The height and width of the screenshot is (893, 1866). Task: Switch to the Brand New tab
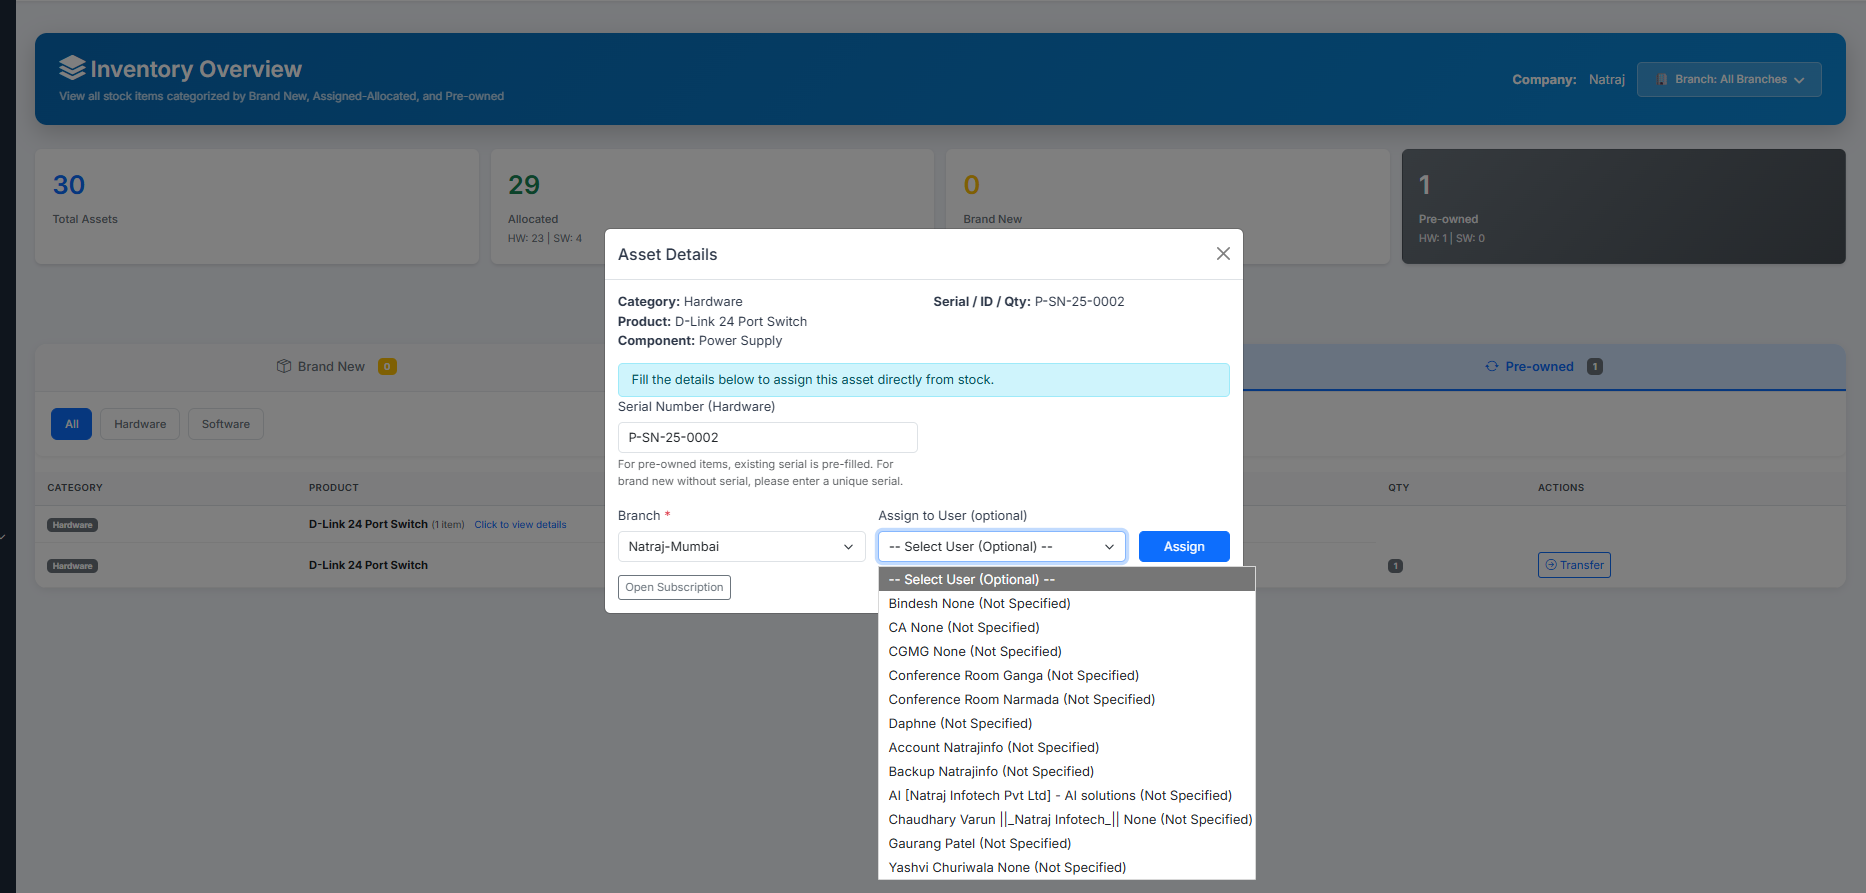[x=336, y=367]
